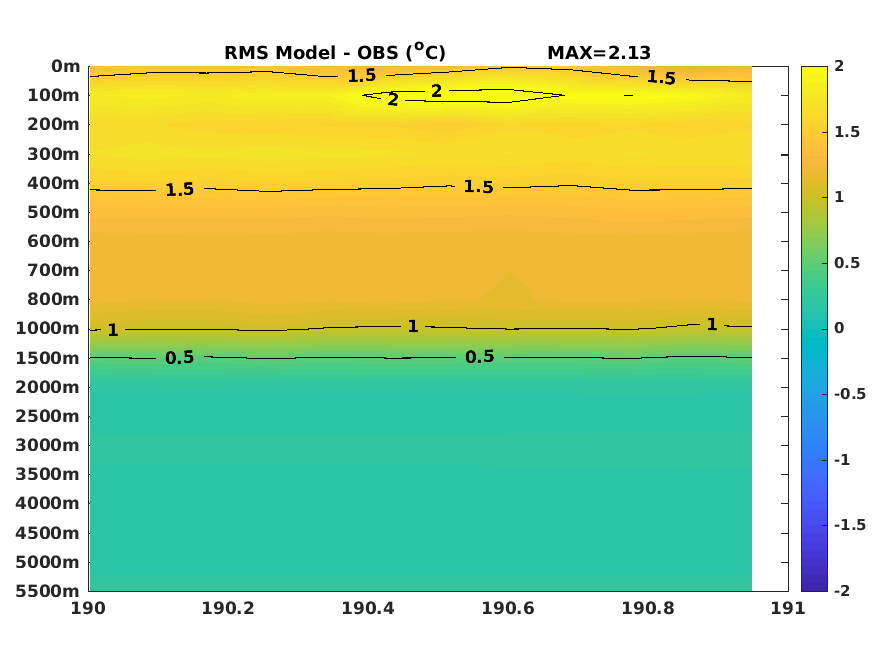The height and width of the screenshot is (656, 875).
Task: Click the colorbar tick label "-1"
Action: click(x=842, y=460)
